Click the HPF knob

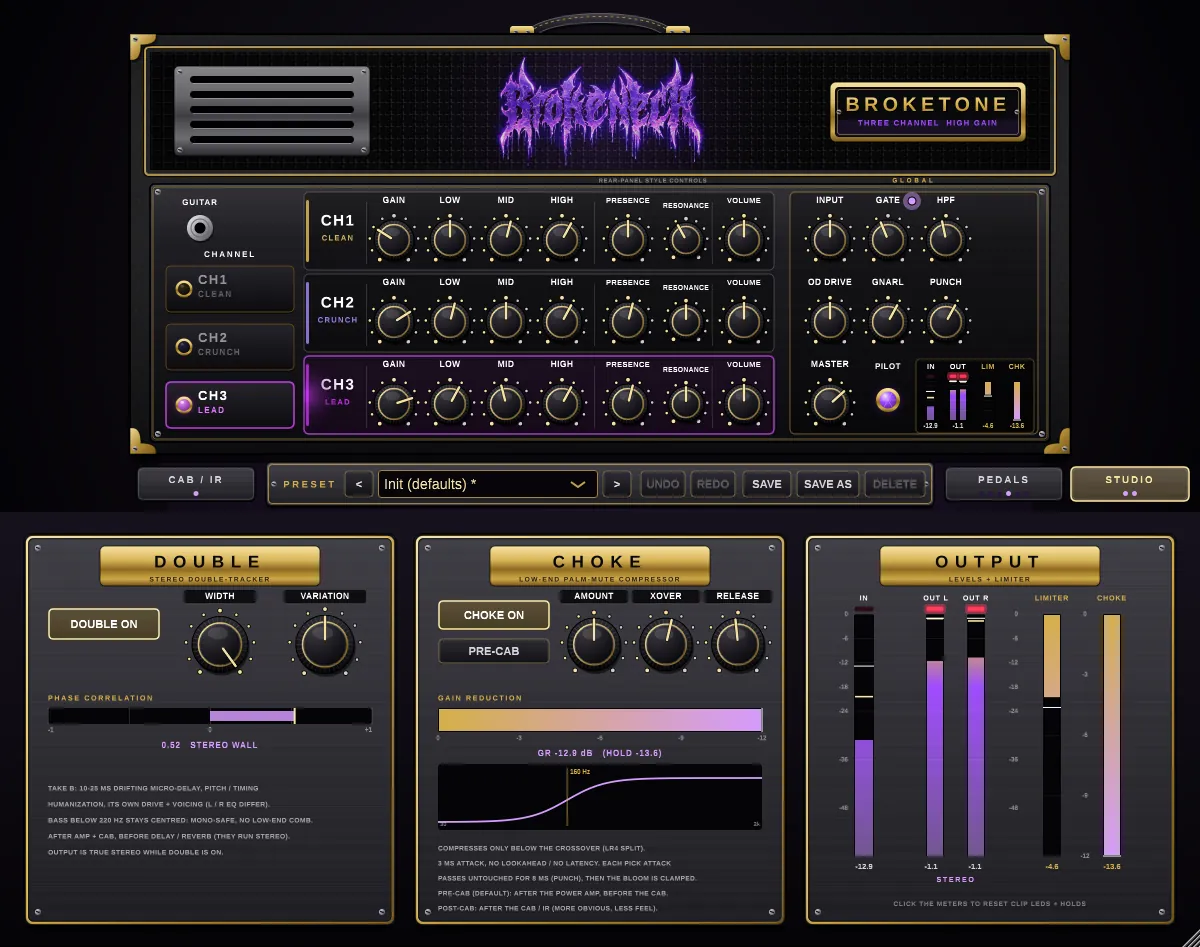[x=946, y=240]
